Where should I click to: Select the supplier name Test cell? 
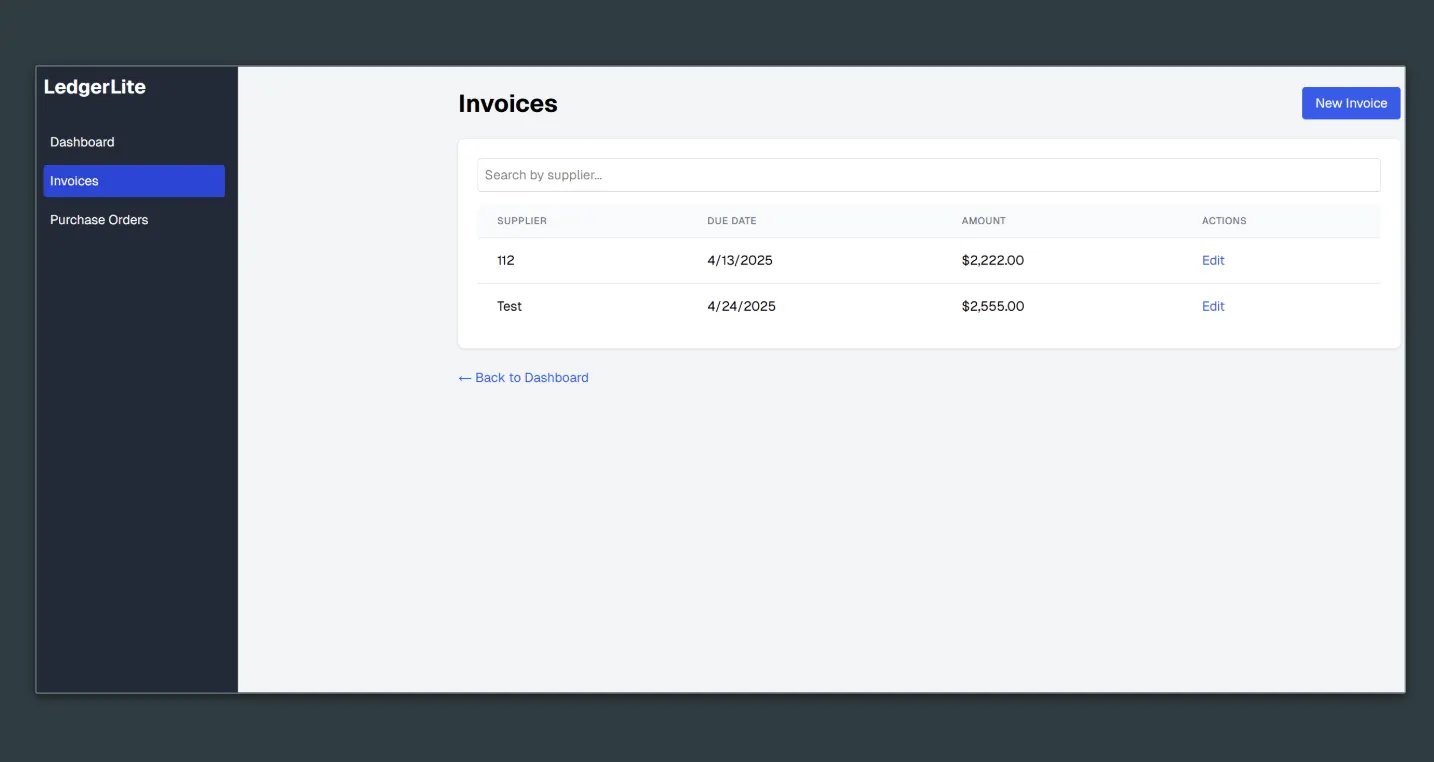pos(509,306)
